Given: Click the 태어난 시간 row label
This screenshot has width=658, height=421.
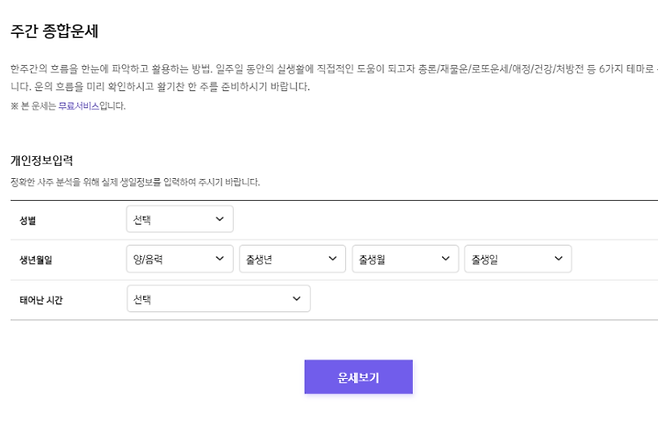Looking at the screenshot, I should coord(41,300).
